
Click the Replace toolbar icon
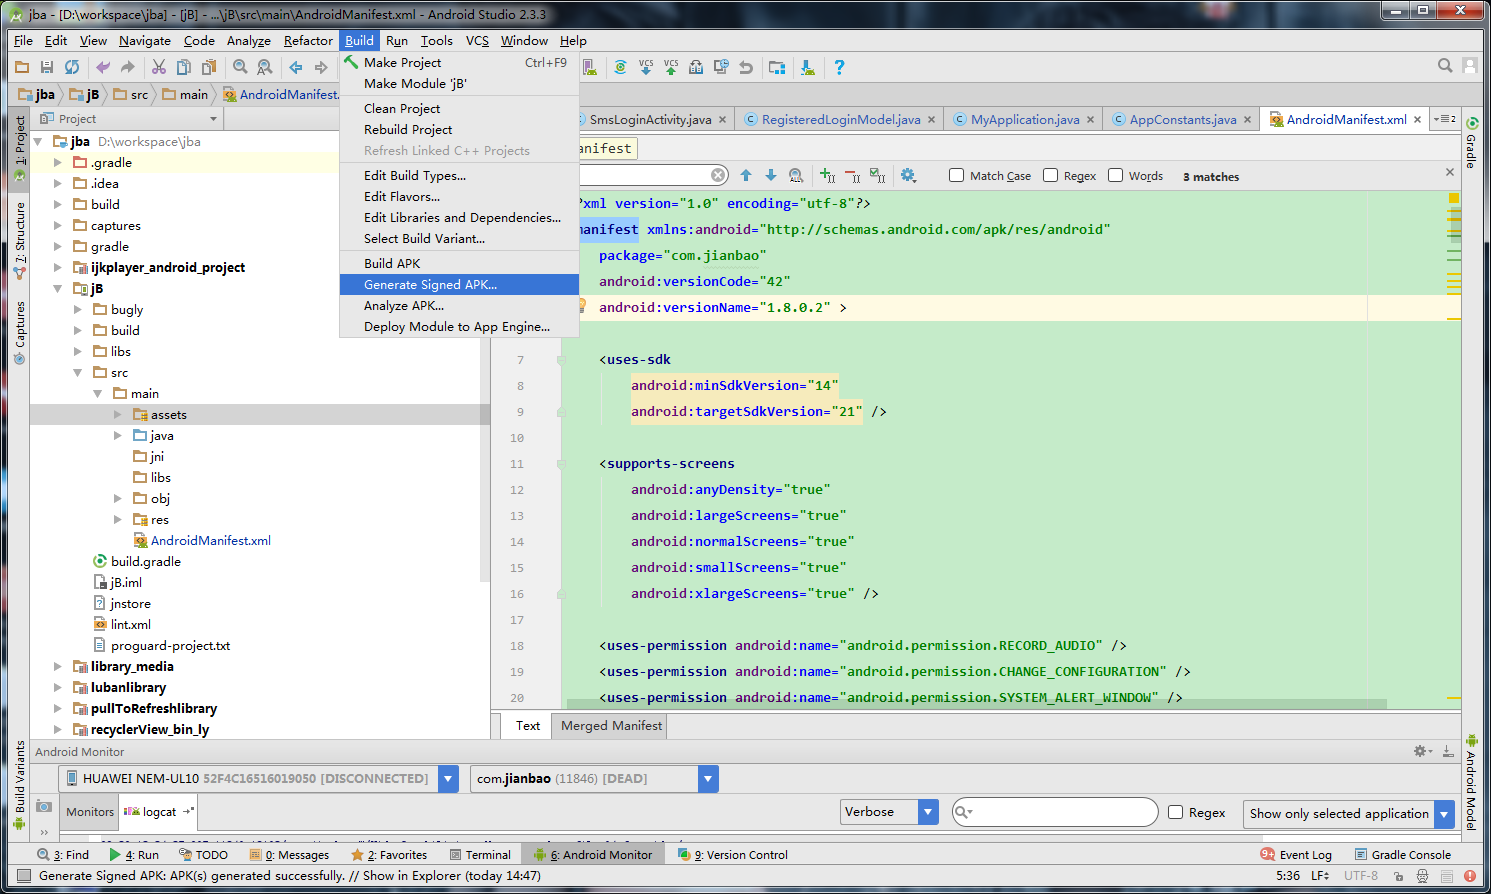click(265, 67)
